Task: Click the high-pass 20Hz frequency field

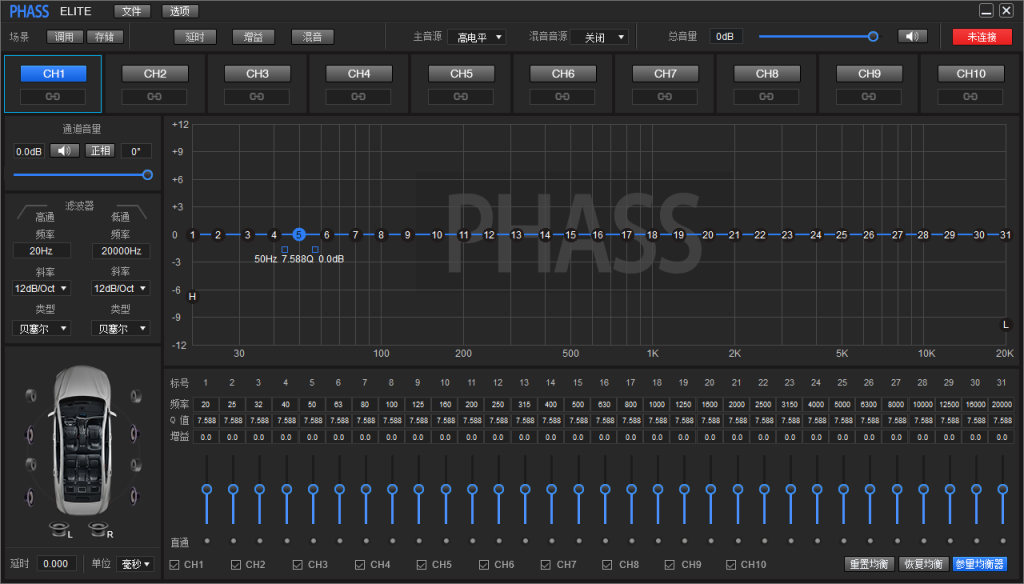Action: [x=41, y=251]
